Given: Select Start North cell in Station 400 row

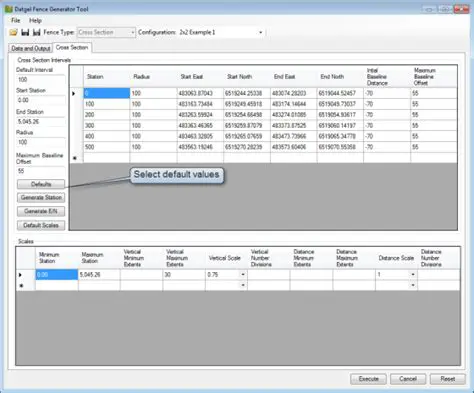Looking at the screenshot, I should (247, 136).
